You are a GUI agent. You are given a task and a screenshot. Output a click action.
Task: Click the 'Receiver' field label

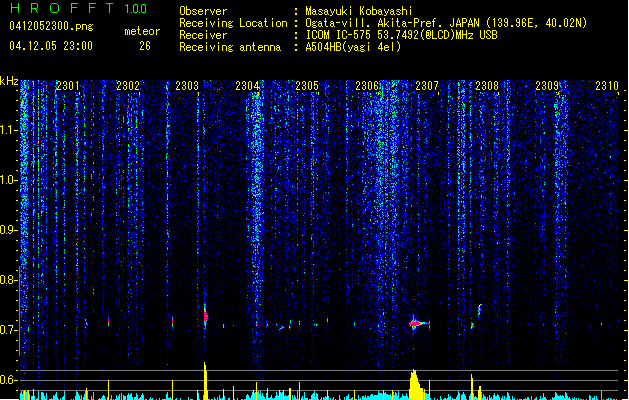click(203, 35)
